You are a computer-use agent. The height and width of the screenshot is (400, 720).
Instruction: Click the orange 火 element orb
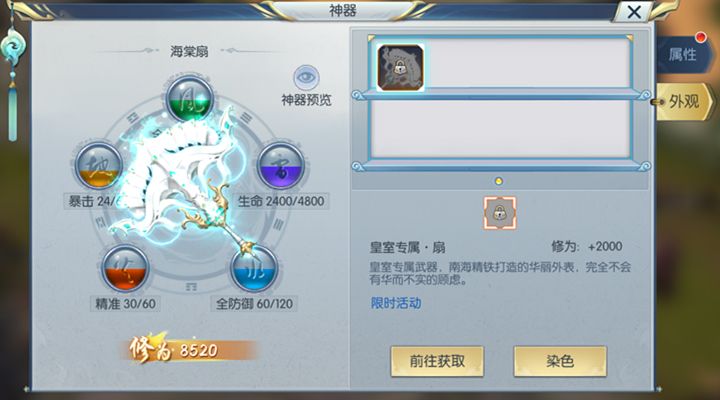[x=125, y=268]
